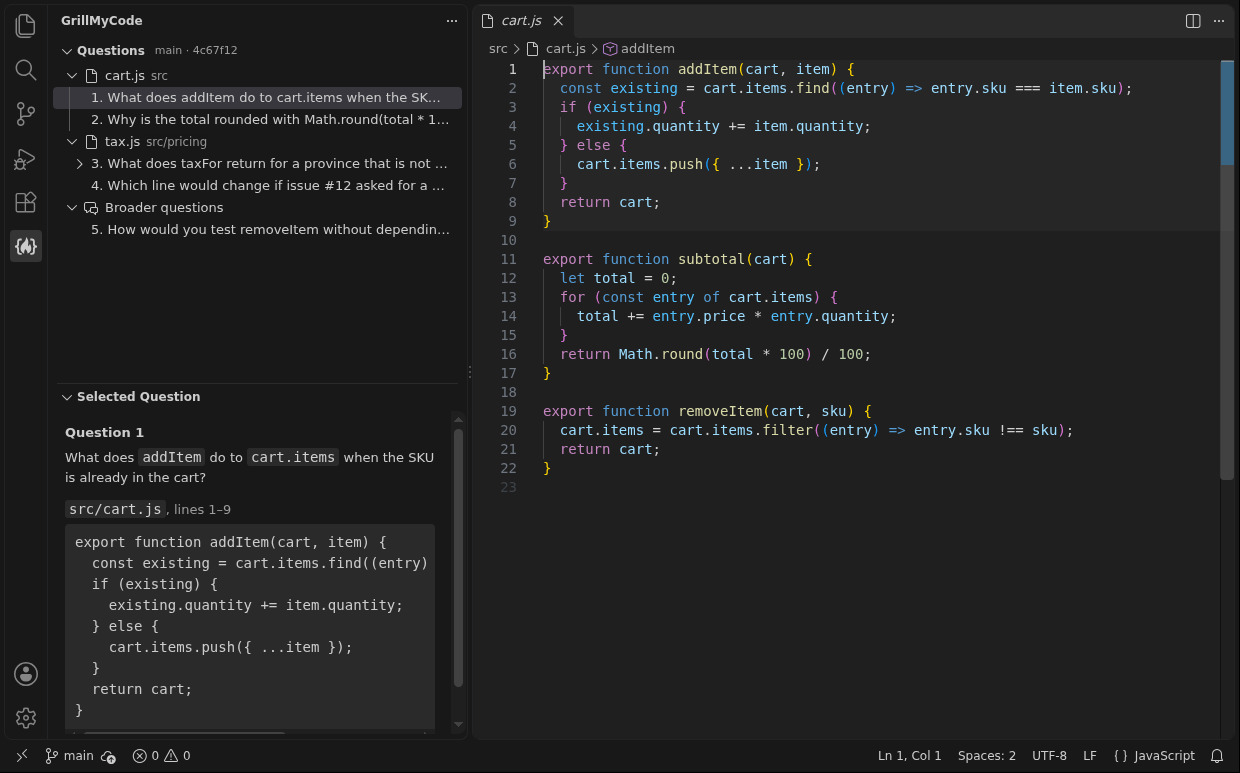This screenshot has height=773, width=1240.
Task: Click the code snippet horizontal scrollbar
Action: tap(182, 733)
